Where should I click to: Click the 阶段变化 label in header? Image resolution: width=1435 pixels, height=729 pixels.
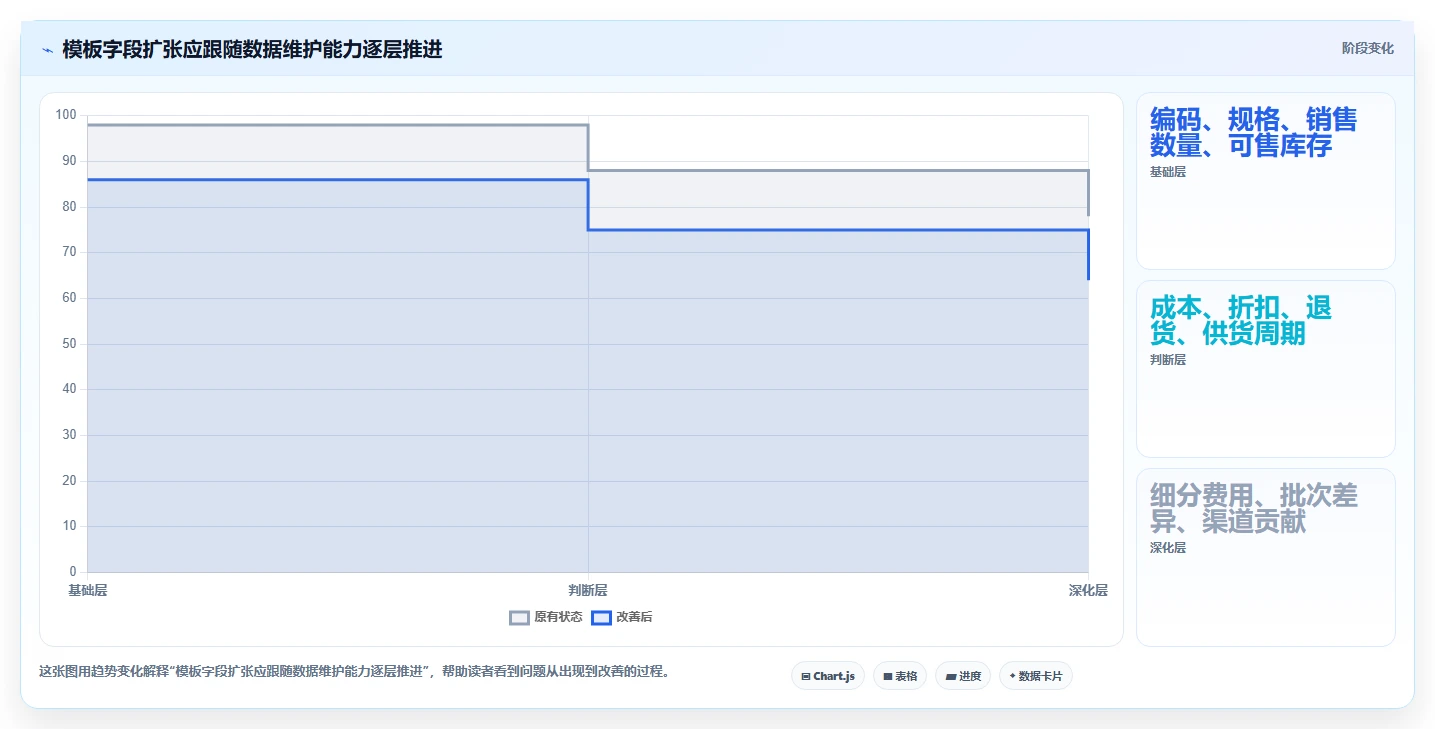(x=1367, y=48)
